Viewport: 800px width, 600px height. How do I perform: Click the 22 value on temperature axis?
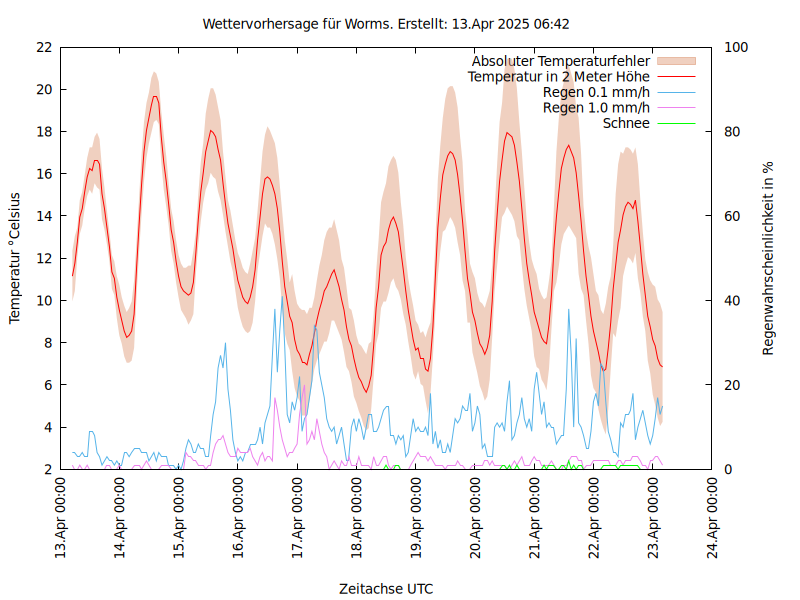pyautogui.click(x=44, y=47)
